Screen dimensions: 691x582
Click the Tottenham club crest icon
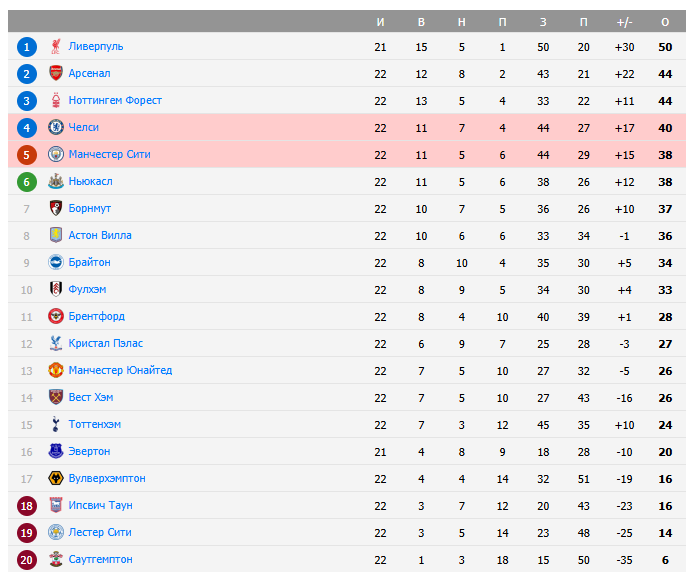pos(56,425)
